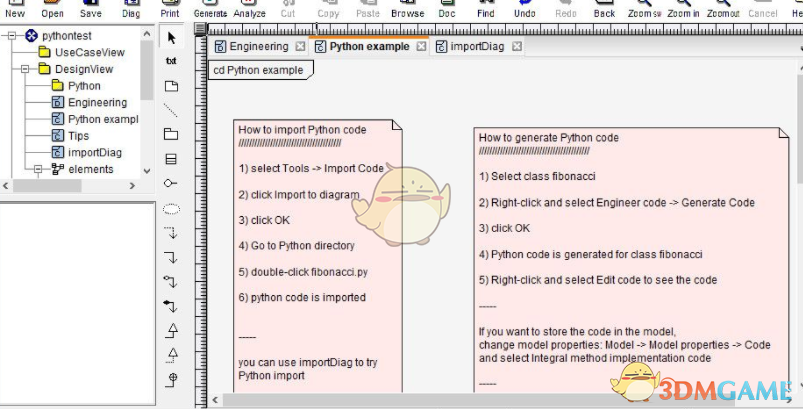Collapse the elements tree node
Viewport: 803px width, 409px height.
point(38,169)
